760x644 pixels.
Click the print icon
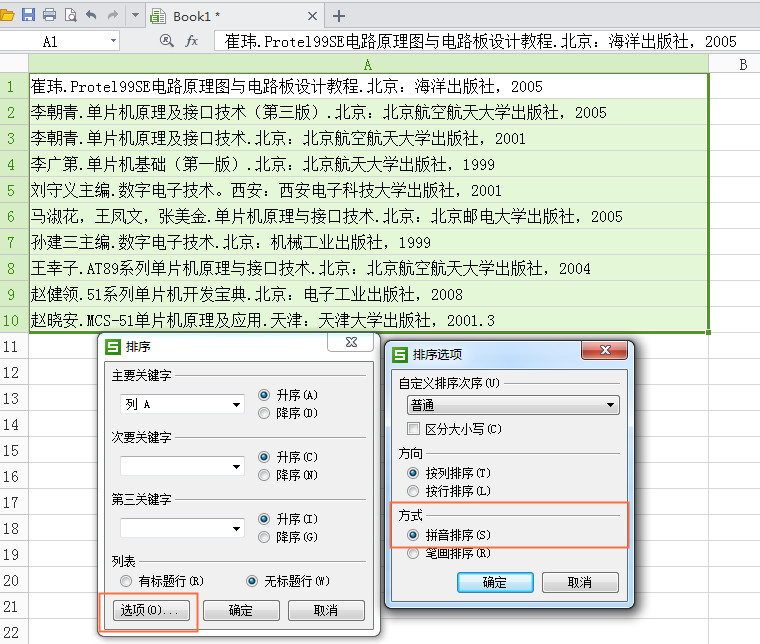pos(49,15)
